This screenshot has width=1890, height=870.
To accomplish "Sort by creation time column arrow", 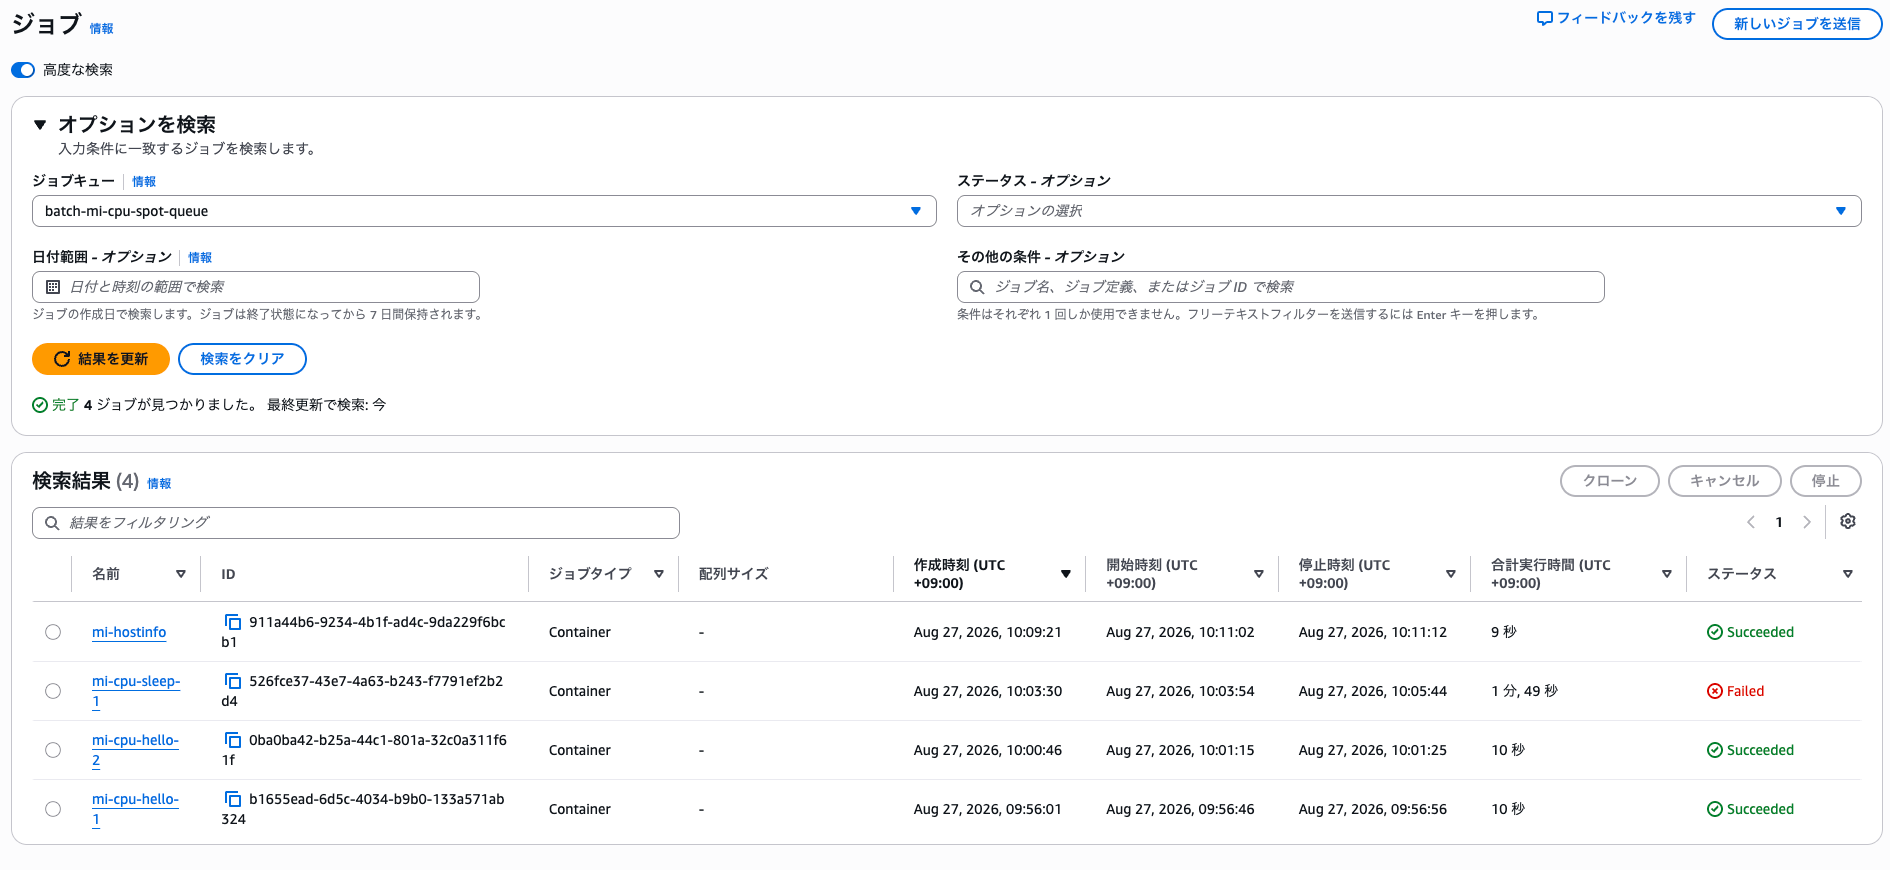I will (1066, 574).
